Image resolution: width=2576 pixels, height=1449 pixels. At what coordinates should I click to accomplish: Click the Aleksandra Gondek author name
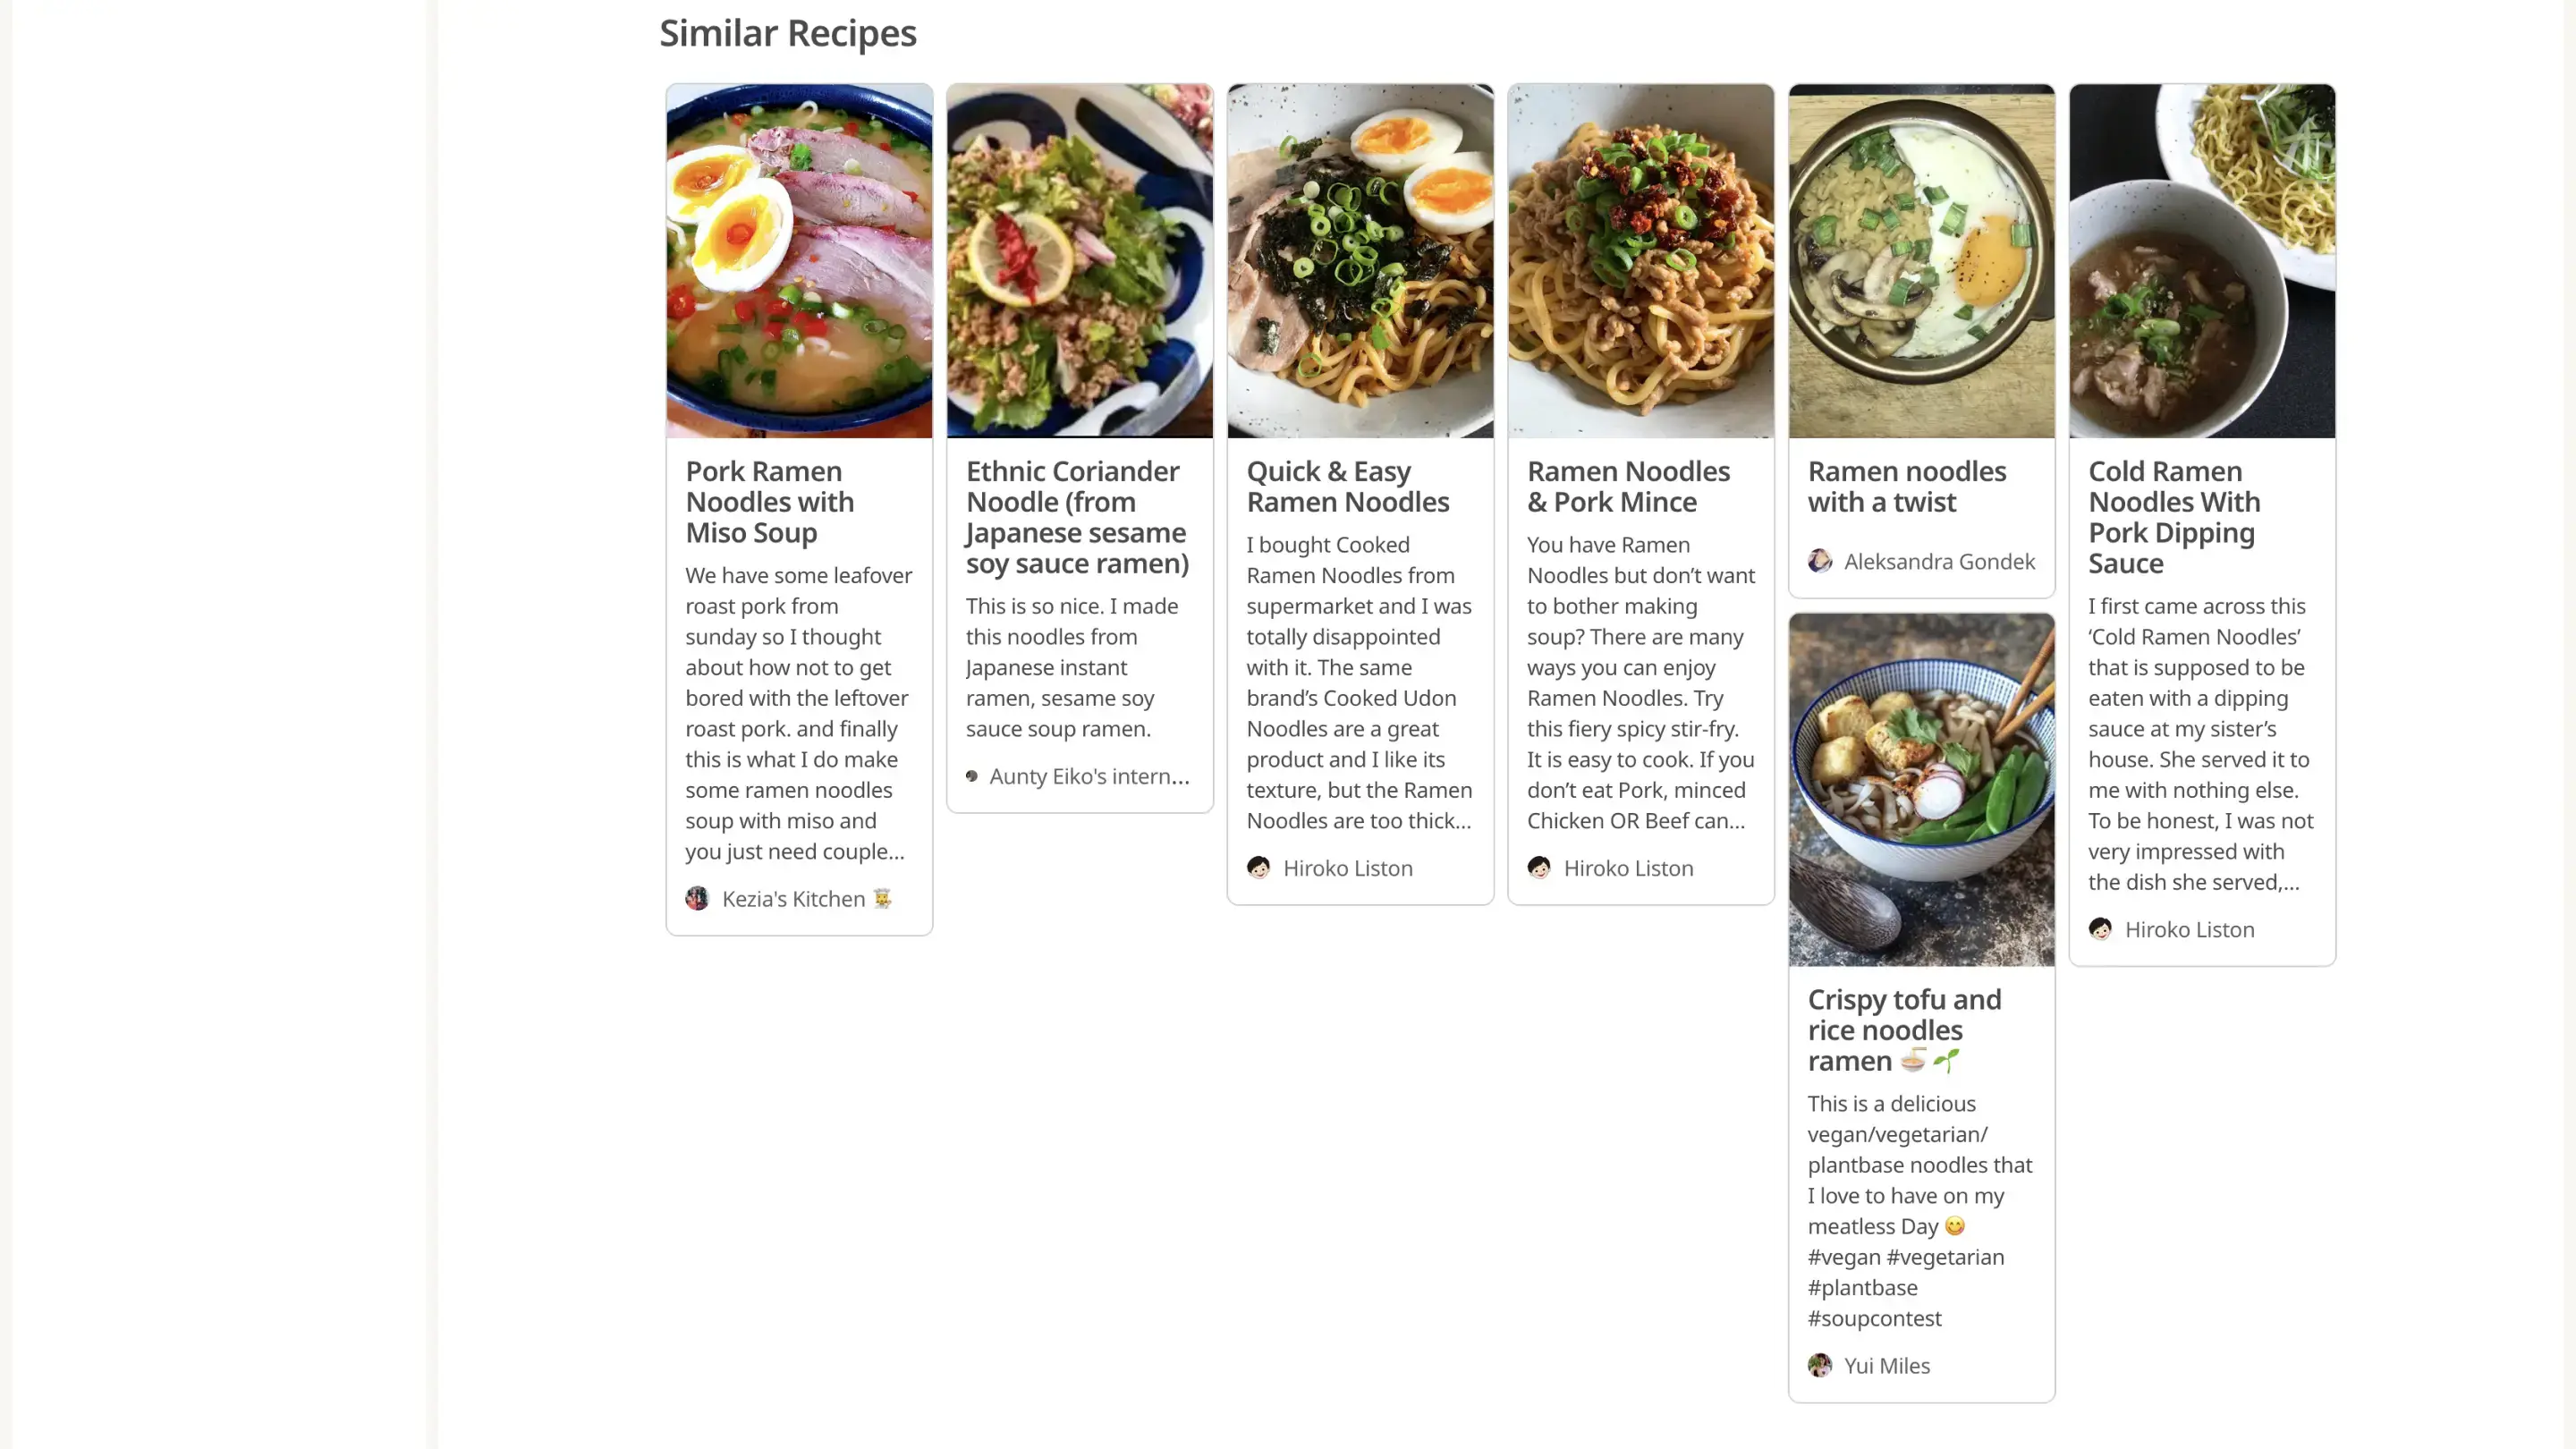1939,561
